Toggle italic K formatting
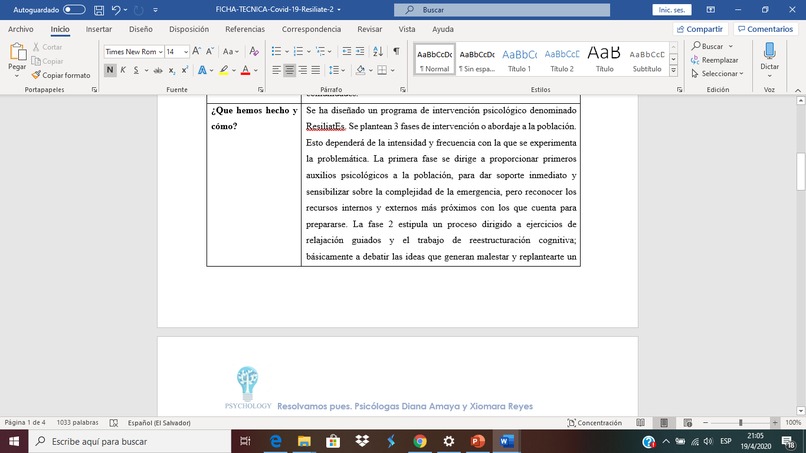This screenshot has height=453, width=806. click(x=123, y=70)
